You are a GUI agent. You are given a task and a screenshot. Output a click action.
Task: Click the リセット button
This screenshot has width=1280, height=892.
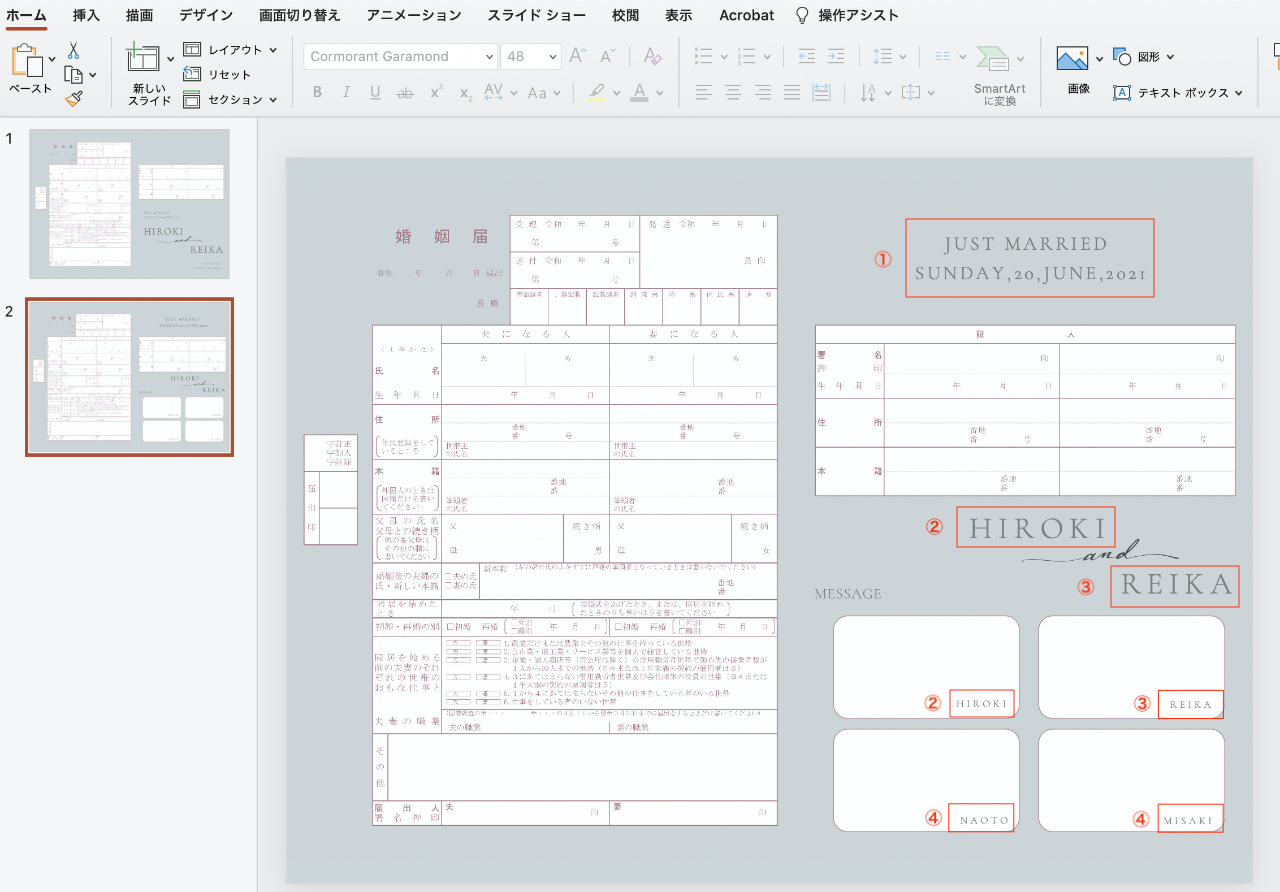point(229,74)
